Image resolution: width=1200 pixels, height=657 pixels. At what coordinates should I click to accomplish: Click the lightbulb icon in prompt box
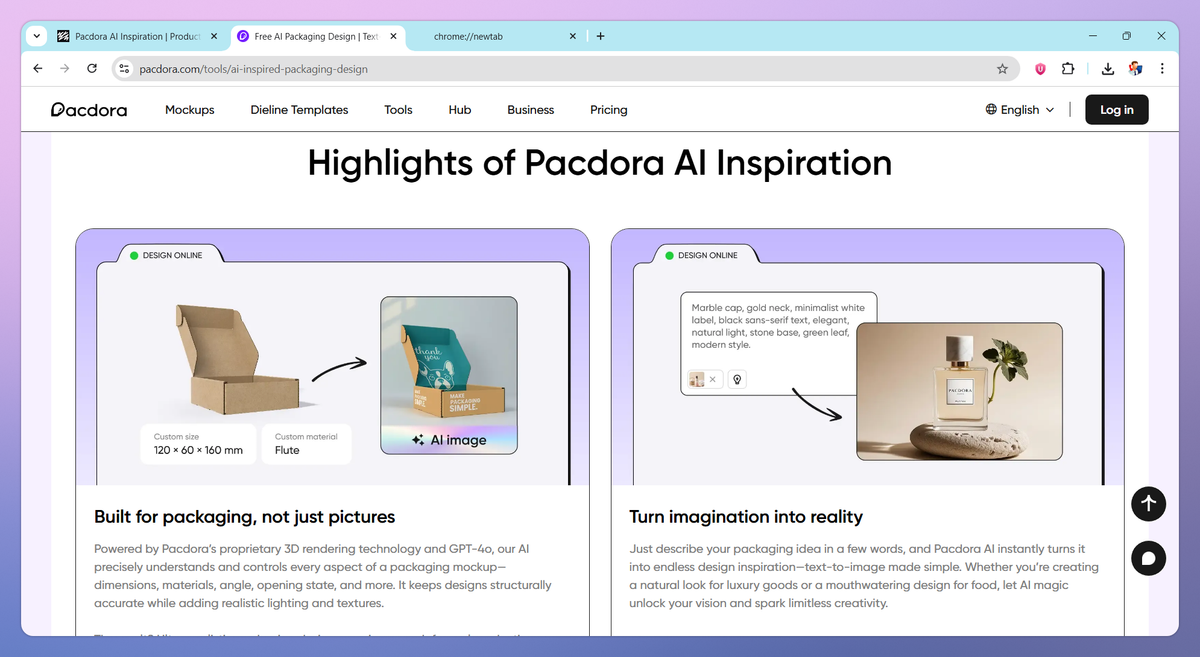tap(737, 379)
